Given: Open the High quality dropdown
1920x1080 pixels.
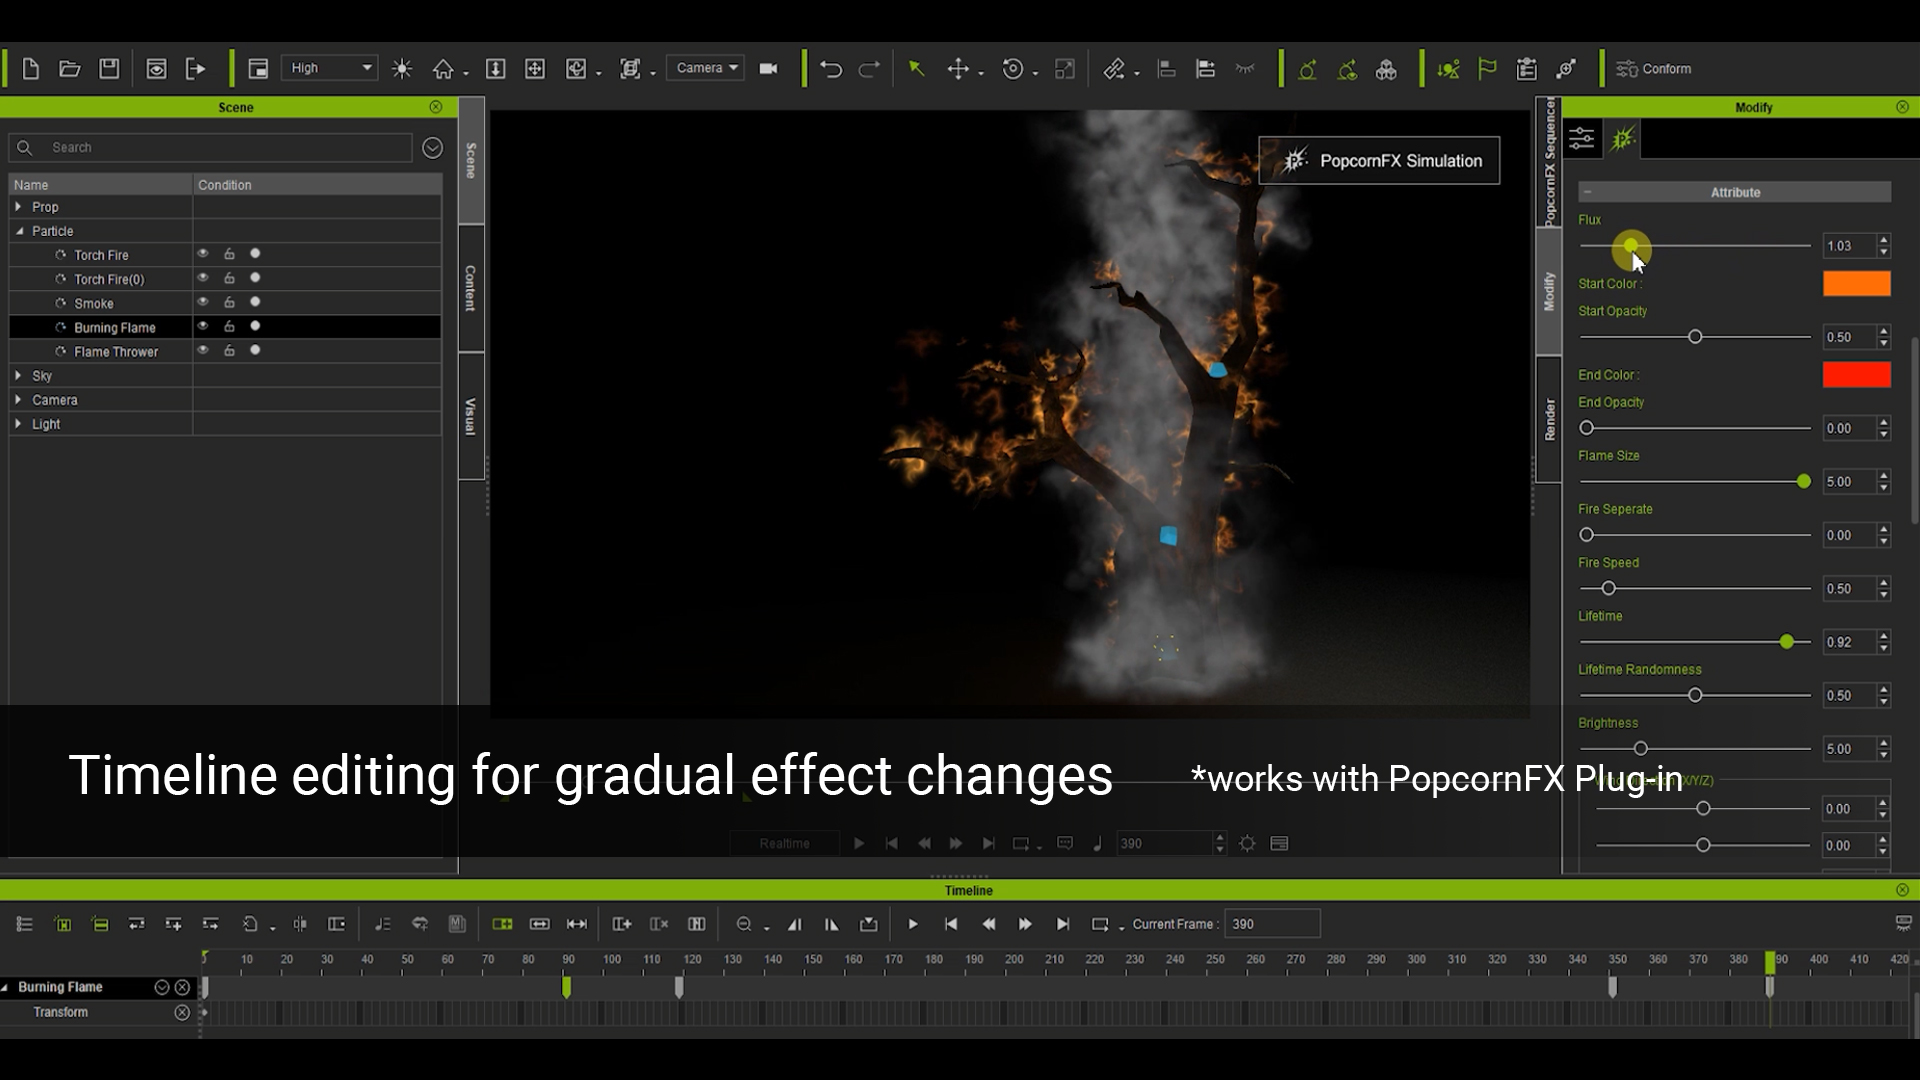Looking at the screenshot, I should pos(330,68).
